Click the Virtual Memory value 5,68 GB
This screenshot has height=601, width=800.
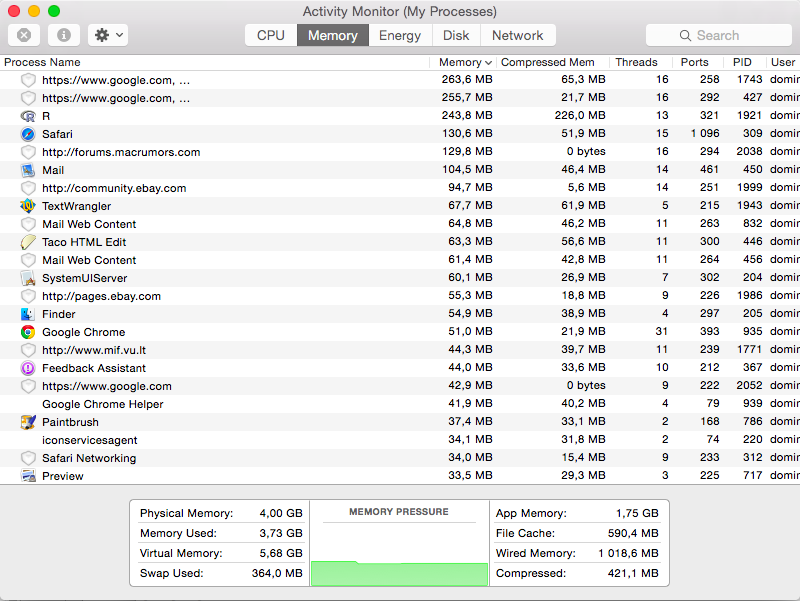click(x=281, y=553)
